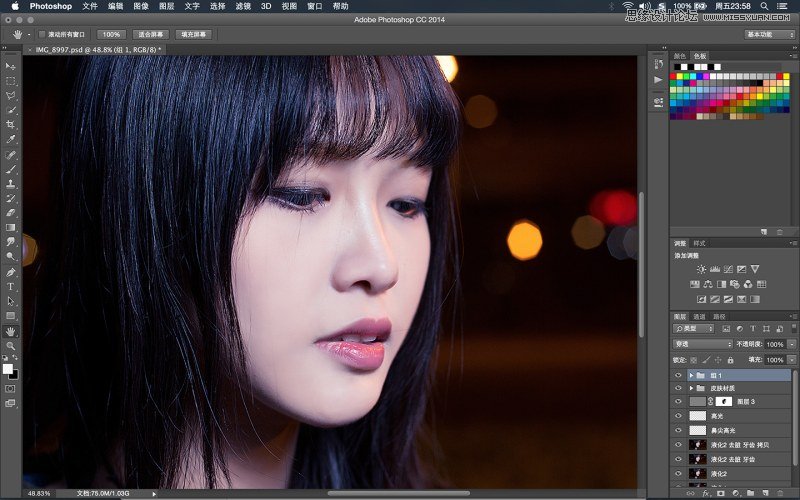The width and height of the screenshot is (800, 500).
Task: Select the Polygonal Lasso tool
Action: coord(10,95)
